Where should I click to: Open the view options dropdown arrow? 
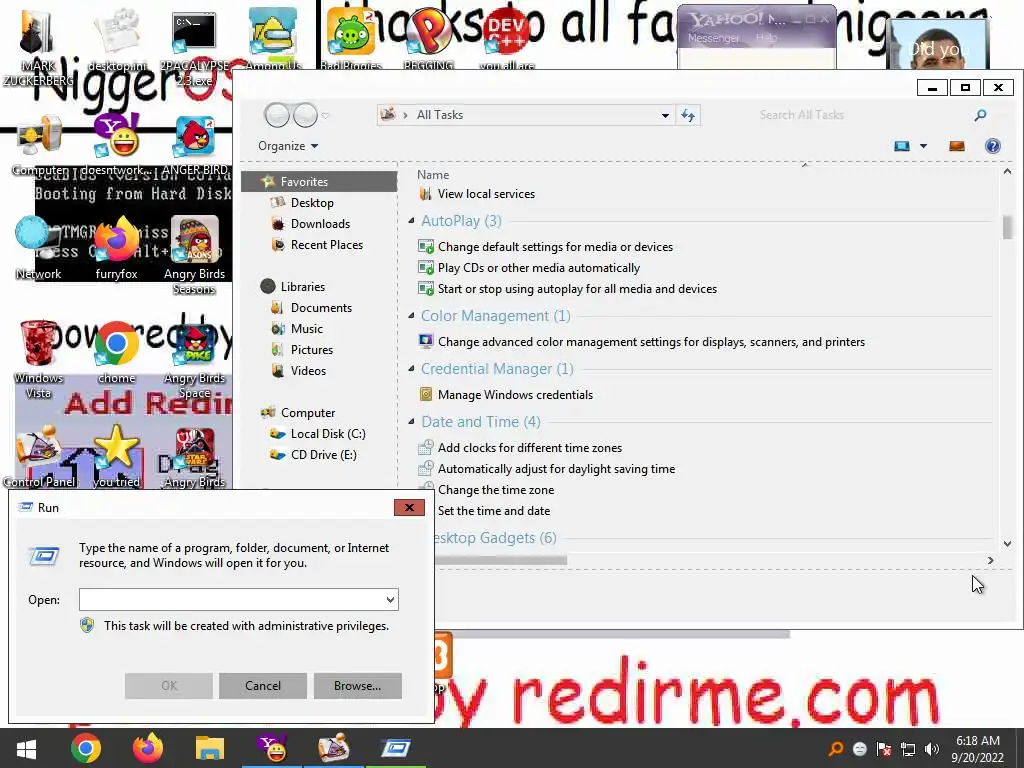[923, 146]
